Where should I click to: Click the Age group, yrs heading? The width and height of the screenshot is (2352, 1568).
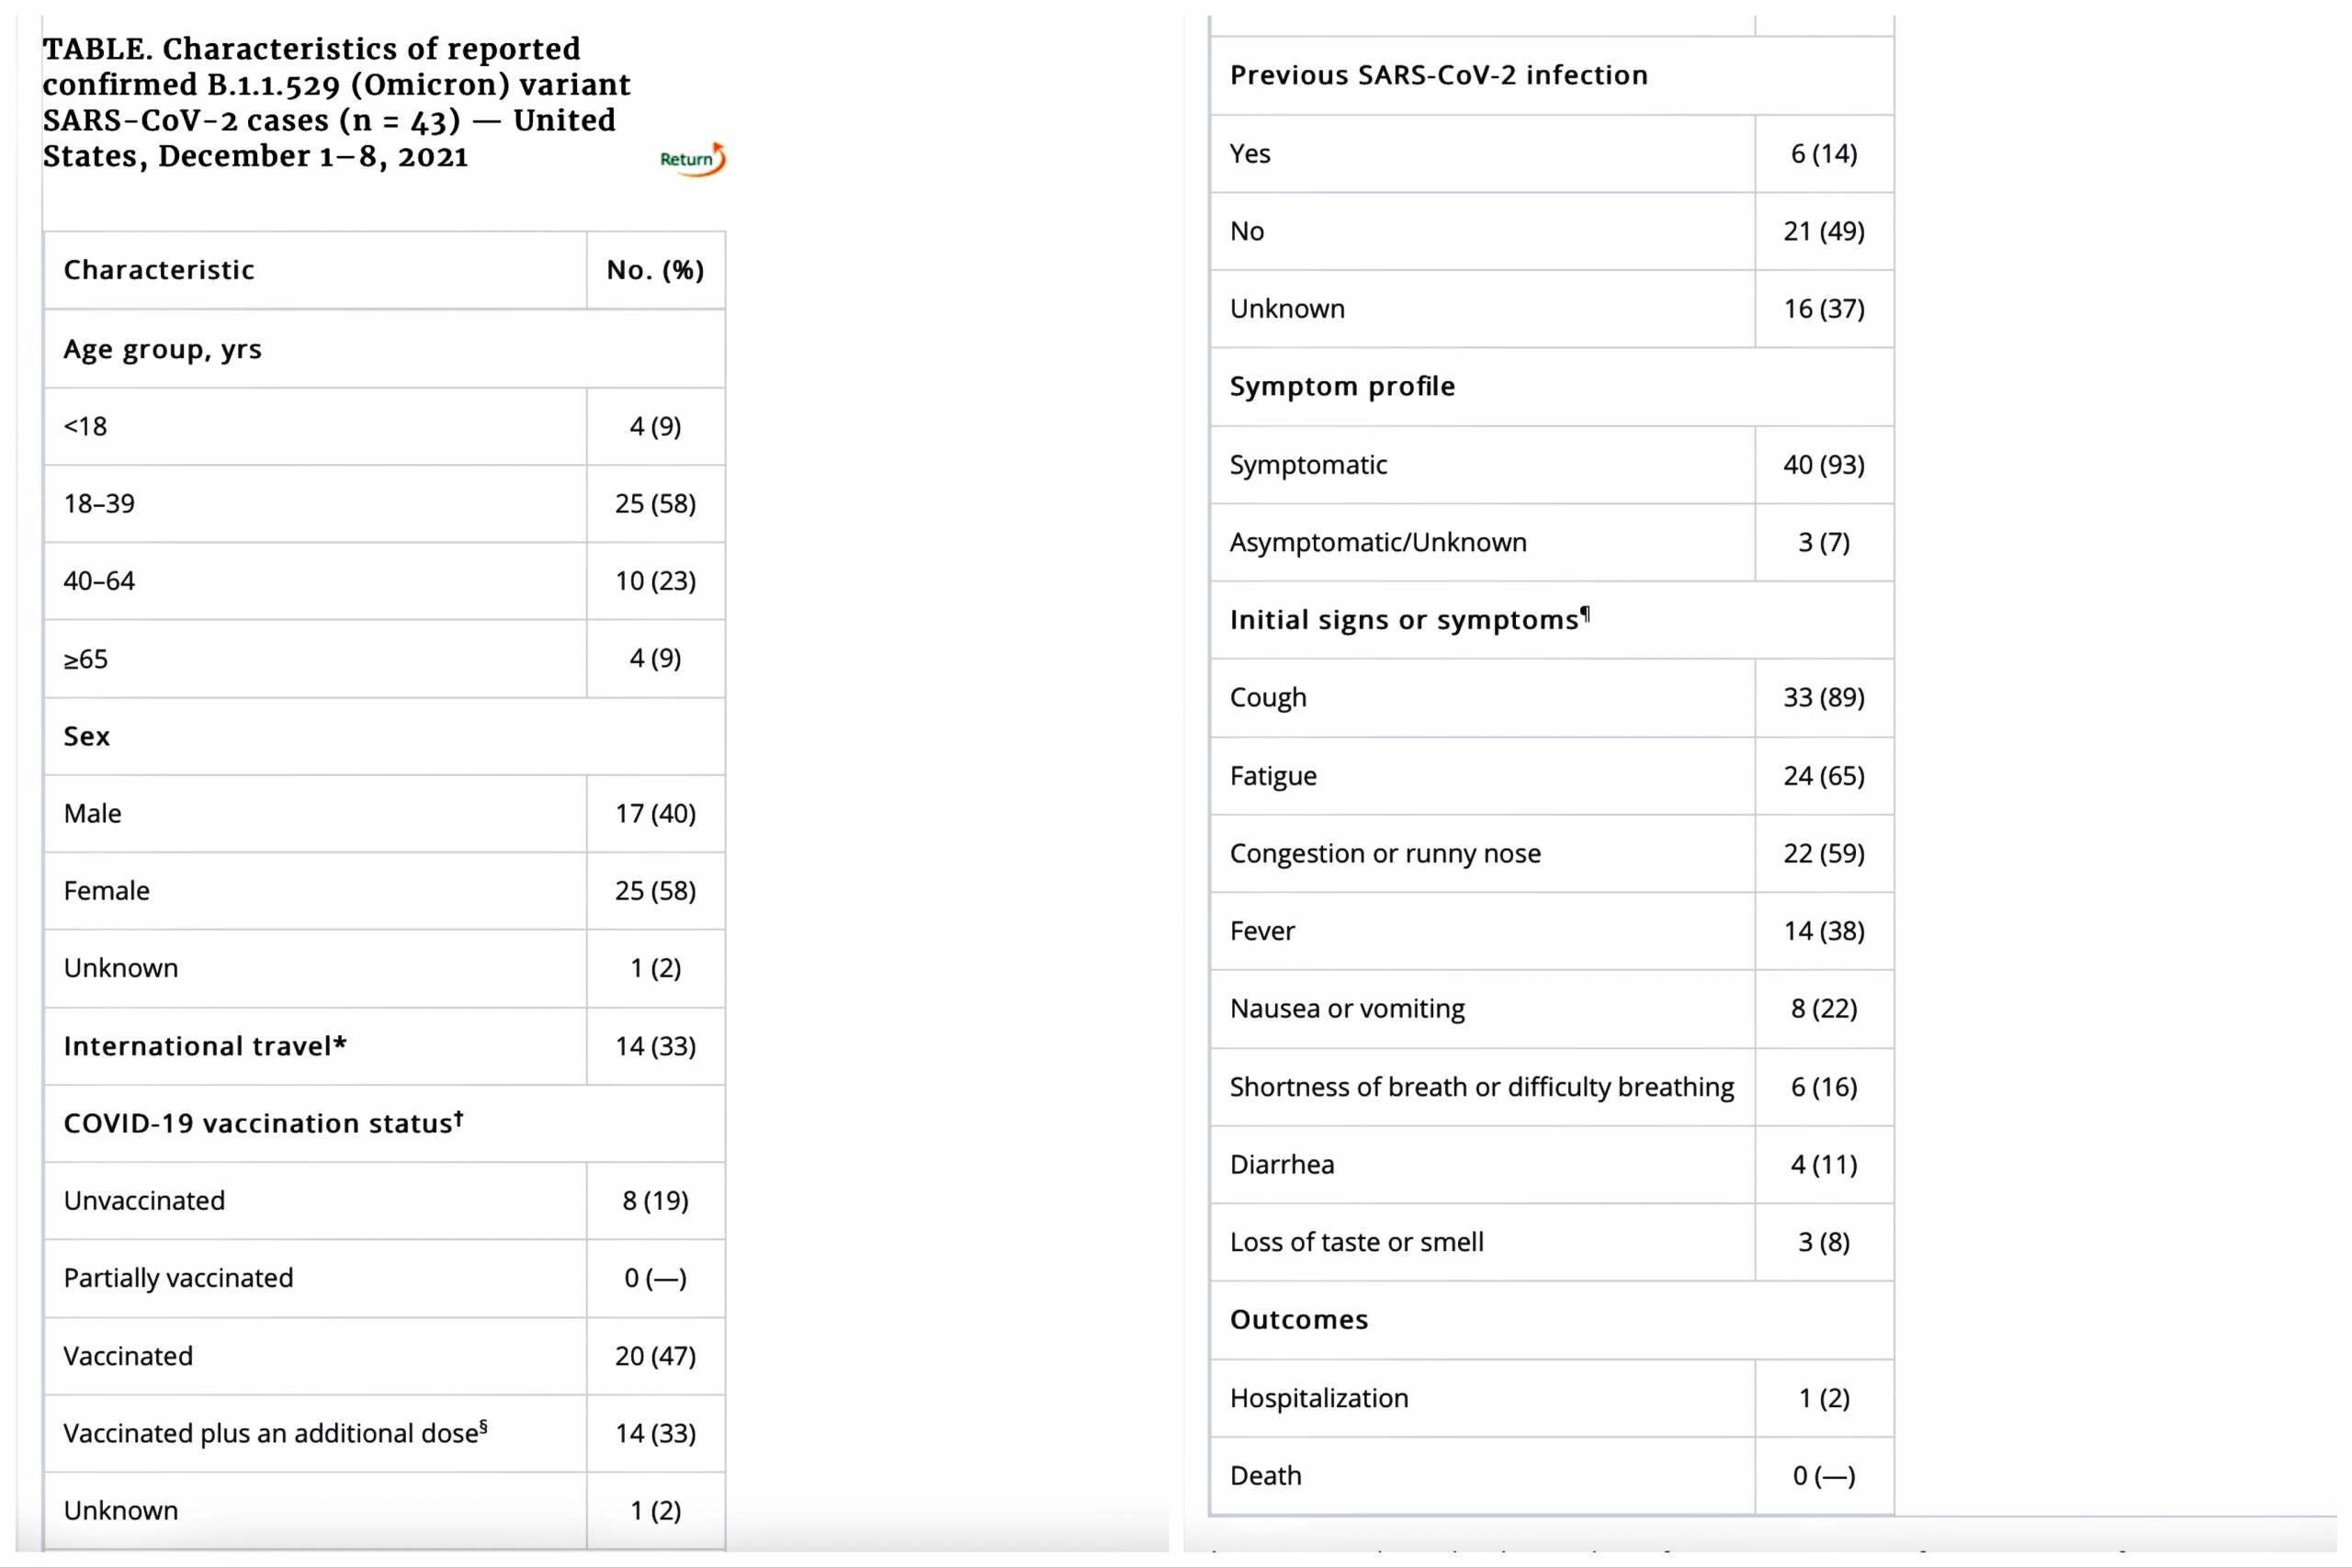tap(163, 349)
